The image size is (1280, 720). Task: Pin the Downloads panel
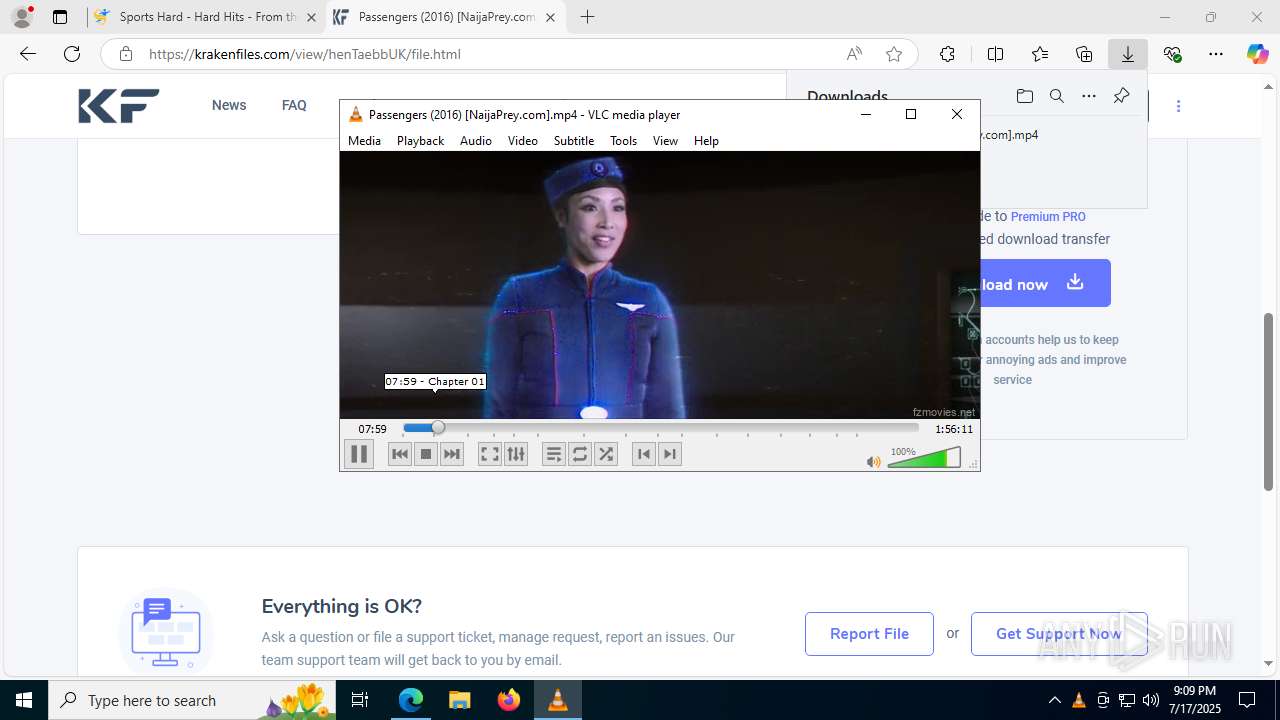point(1121,96)
